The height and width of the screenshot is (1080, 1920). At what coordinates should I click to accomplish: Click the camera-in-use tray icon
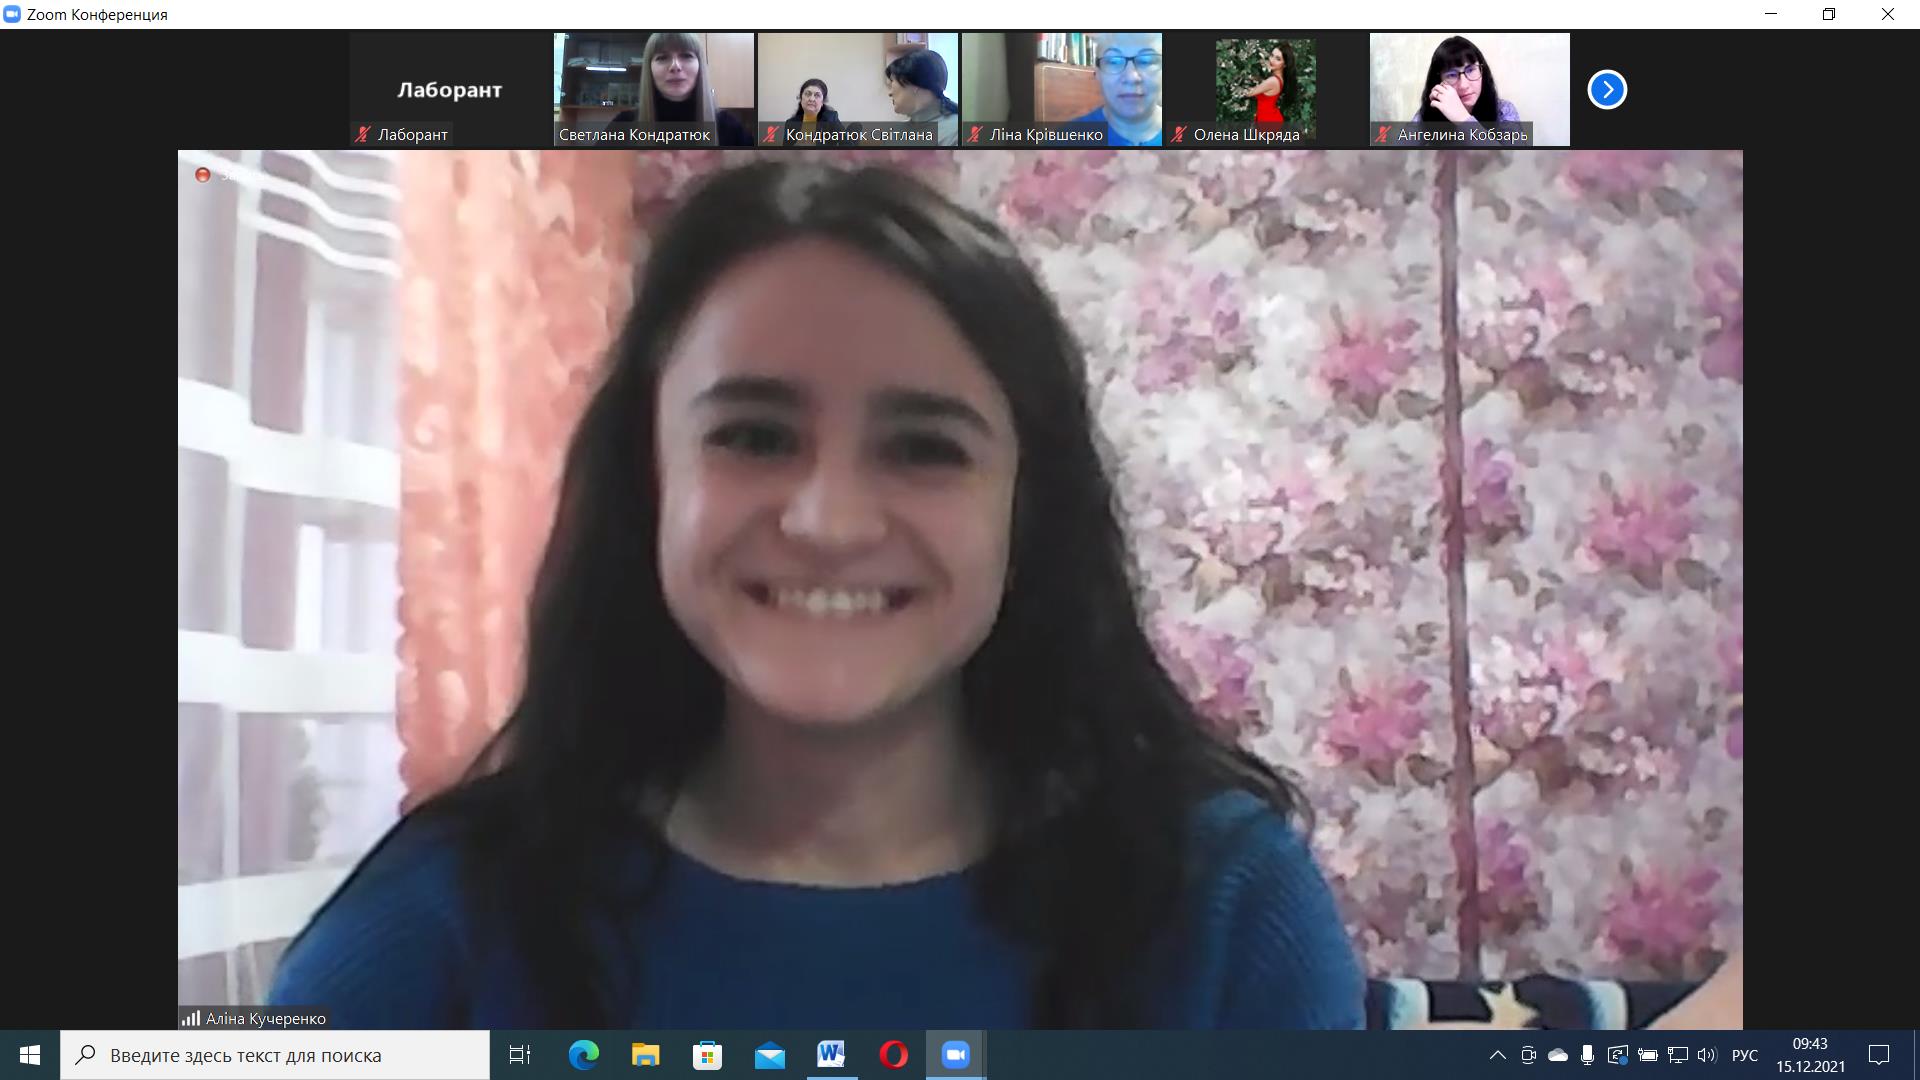[x=1528, y=1055]
